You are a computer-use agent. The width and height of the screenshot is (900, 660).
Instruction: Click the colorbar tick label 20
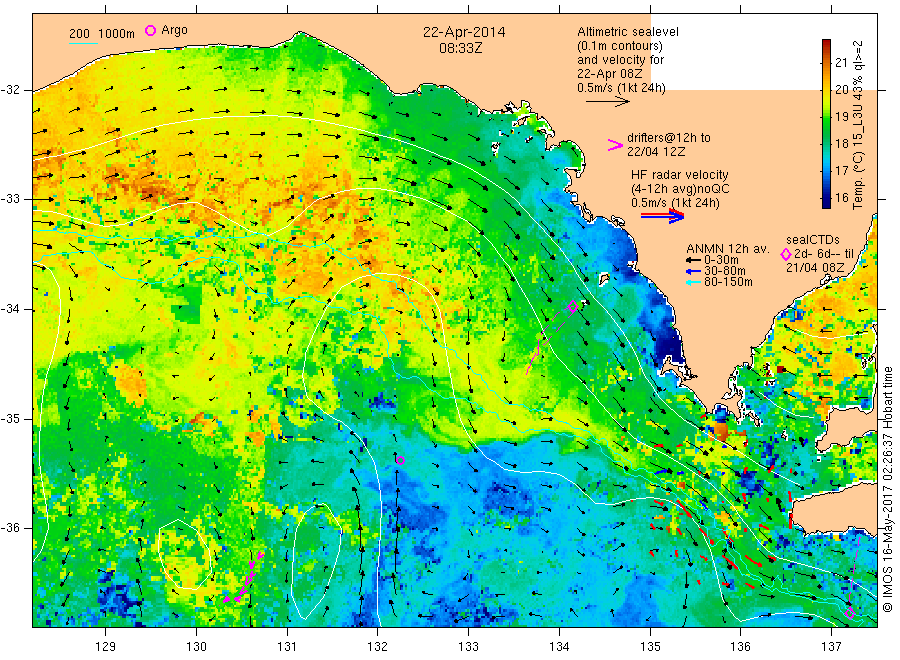coord(841,90)
